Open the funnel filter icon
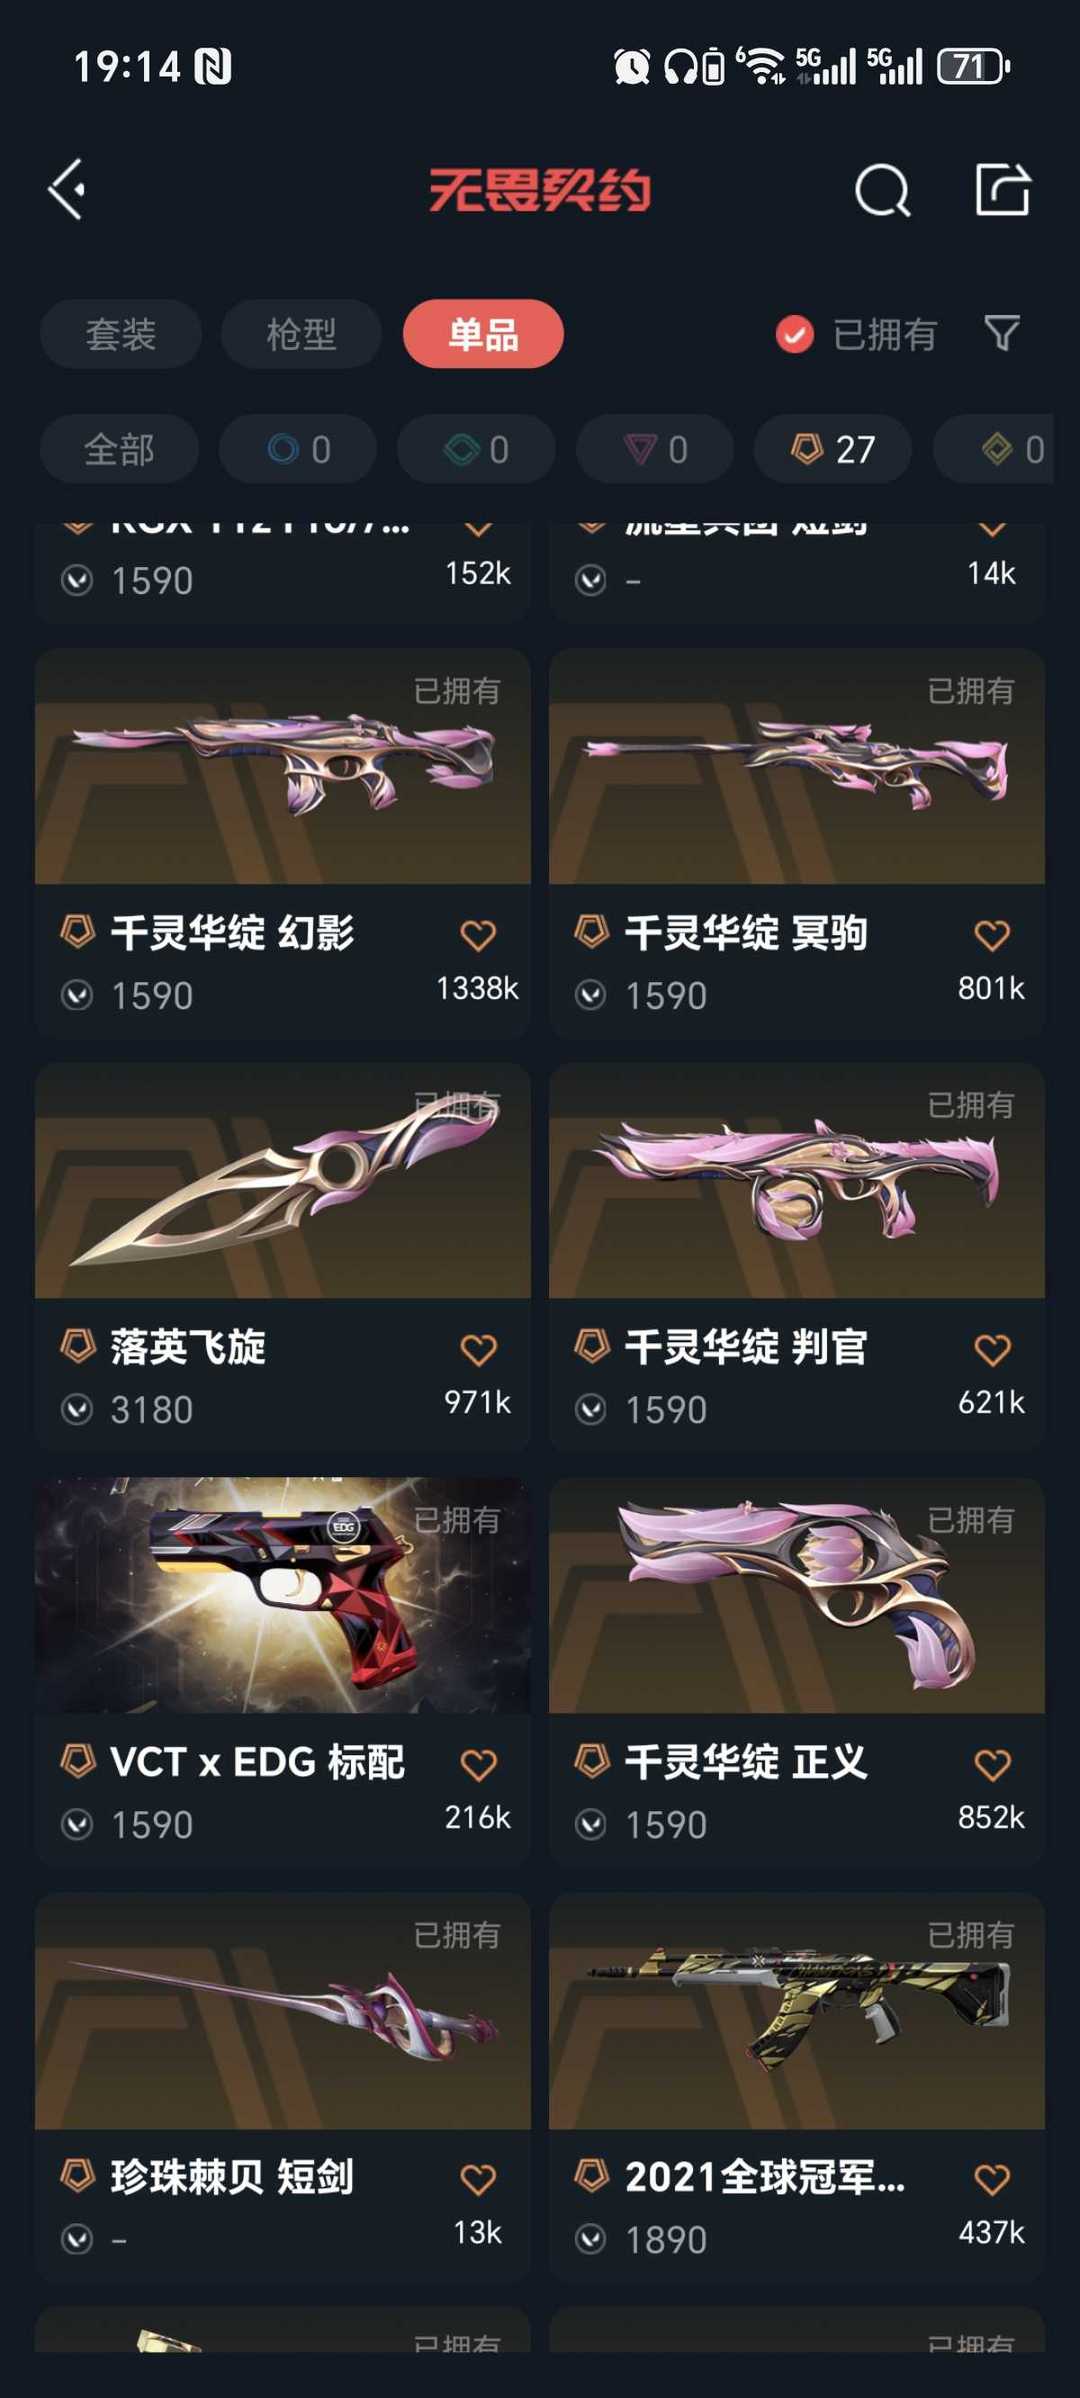Viewport: 1080px width, 2398px height. point(1002,333)
